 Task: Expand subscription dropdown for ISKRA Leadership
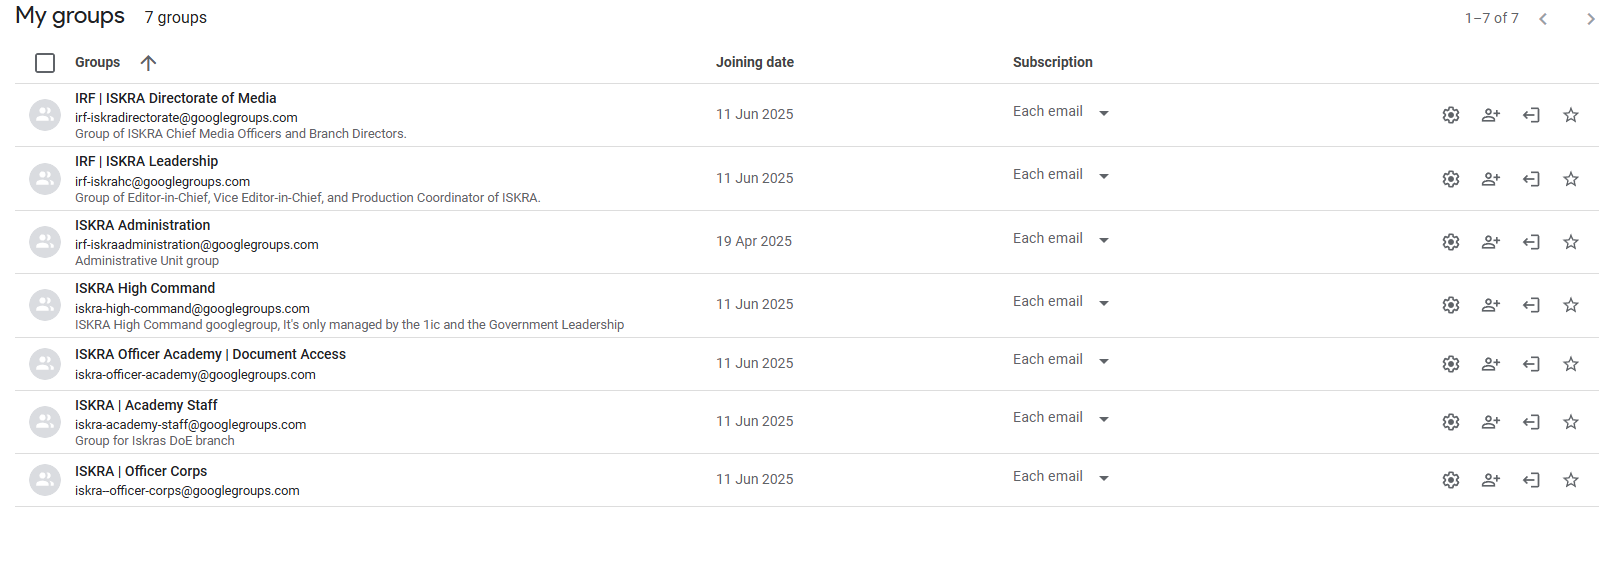1061,175
